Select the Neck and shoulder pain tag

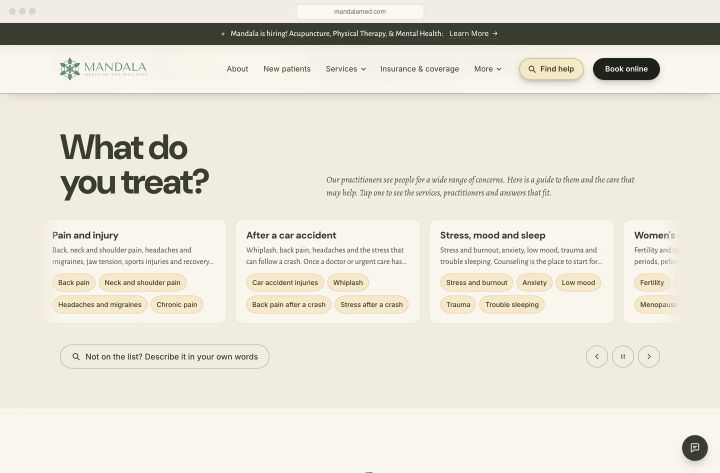[x=142, y=282]
